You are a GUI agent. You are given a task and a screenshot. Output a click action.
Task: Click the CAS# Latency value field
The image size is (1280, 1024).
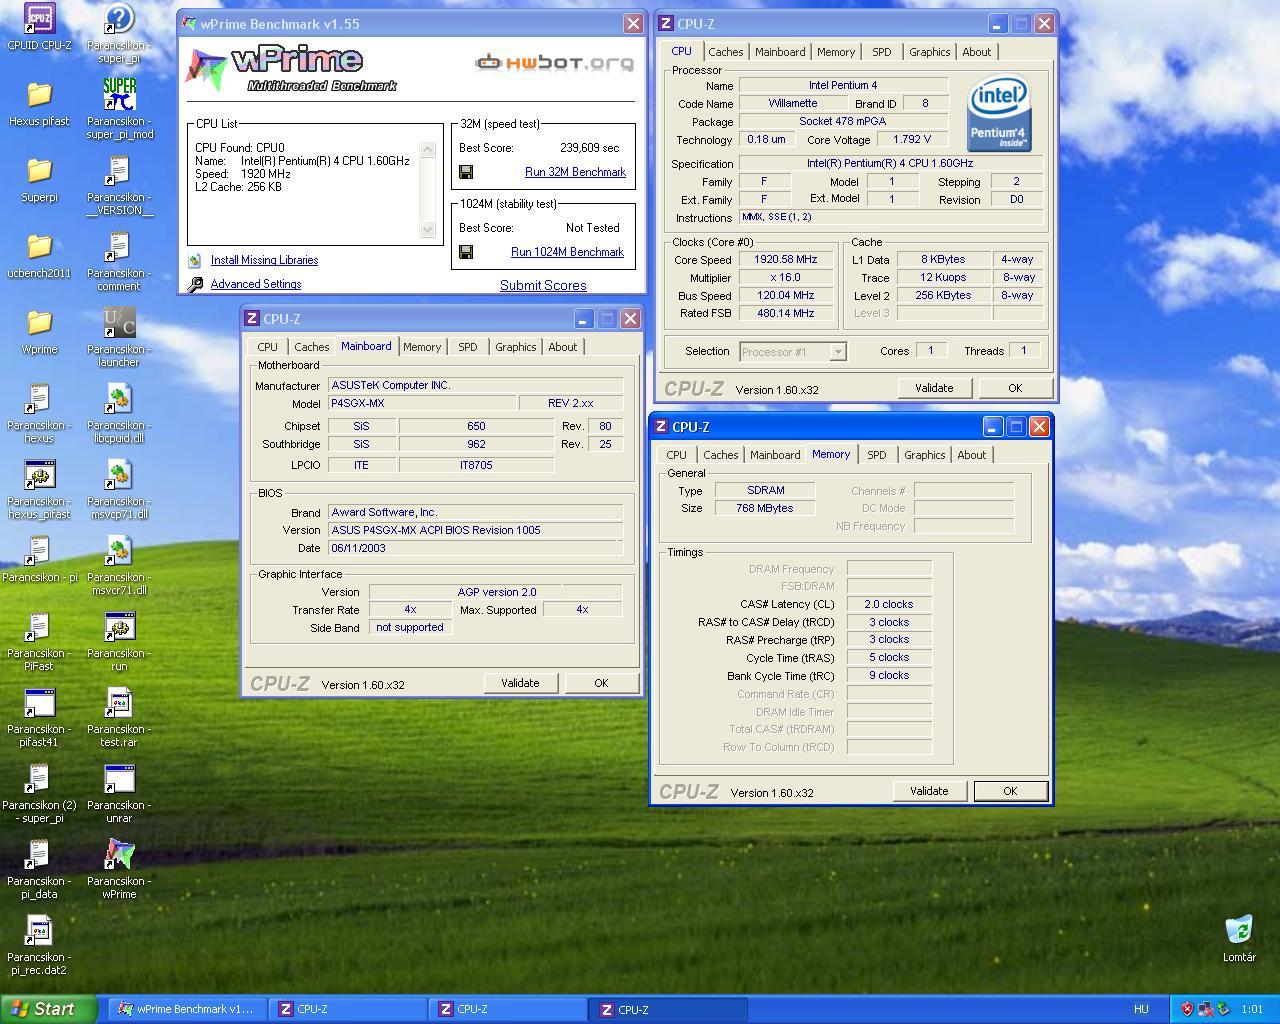[x=889, y=604]
